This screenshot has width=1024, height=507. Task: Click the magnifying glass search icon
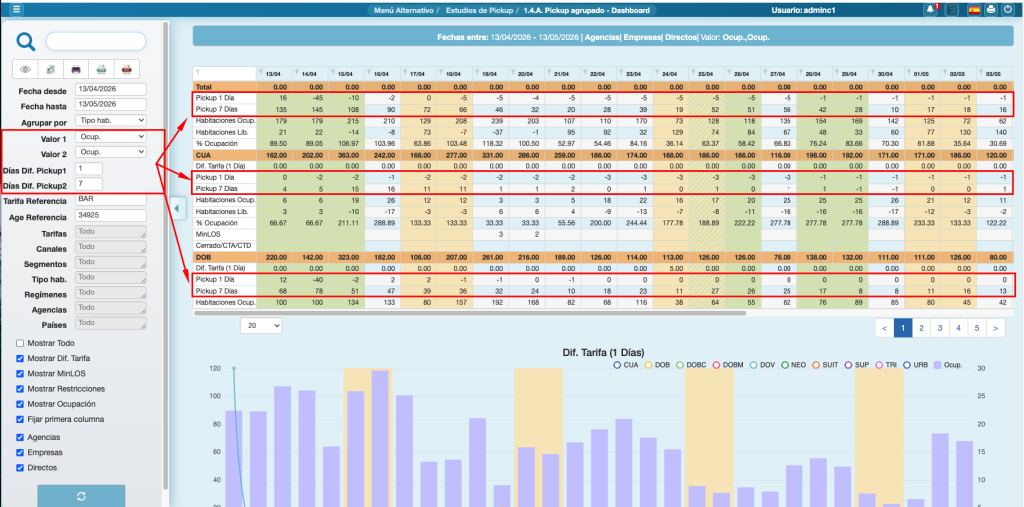tap(27, 42)
